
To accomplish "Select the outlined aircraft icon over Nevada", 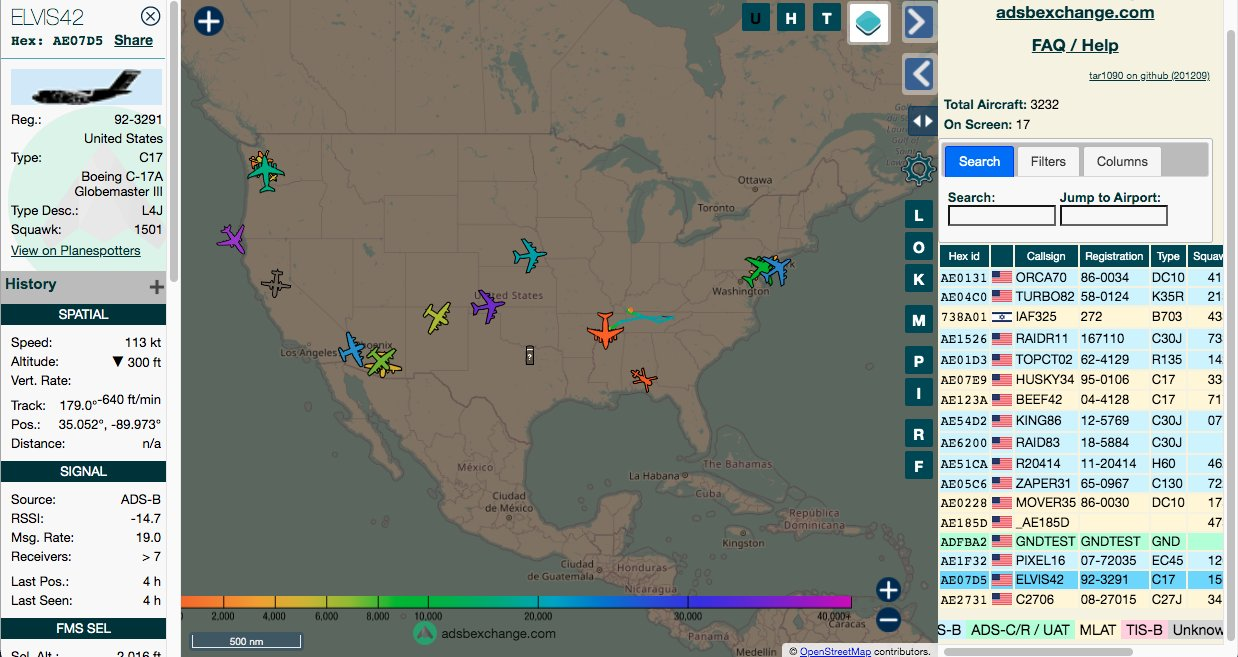I will (x=275, y=284).
